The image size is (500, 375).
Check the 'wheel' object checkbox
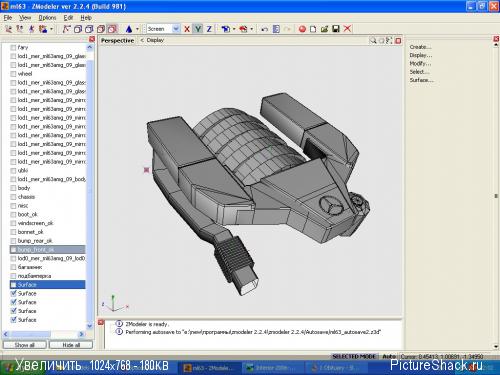13,74
